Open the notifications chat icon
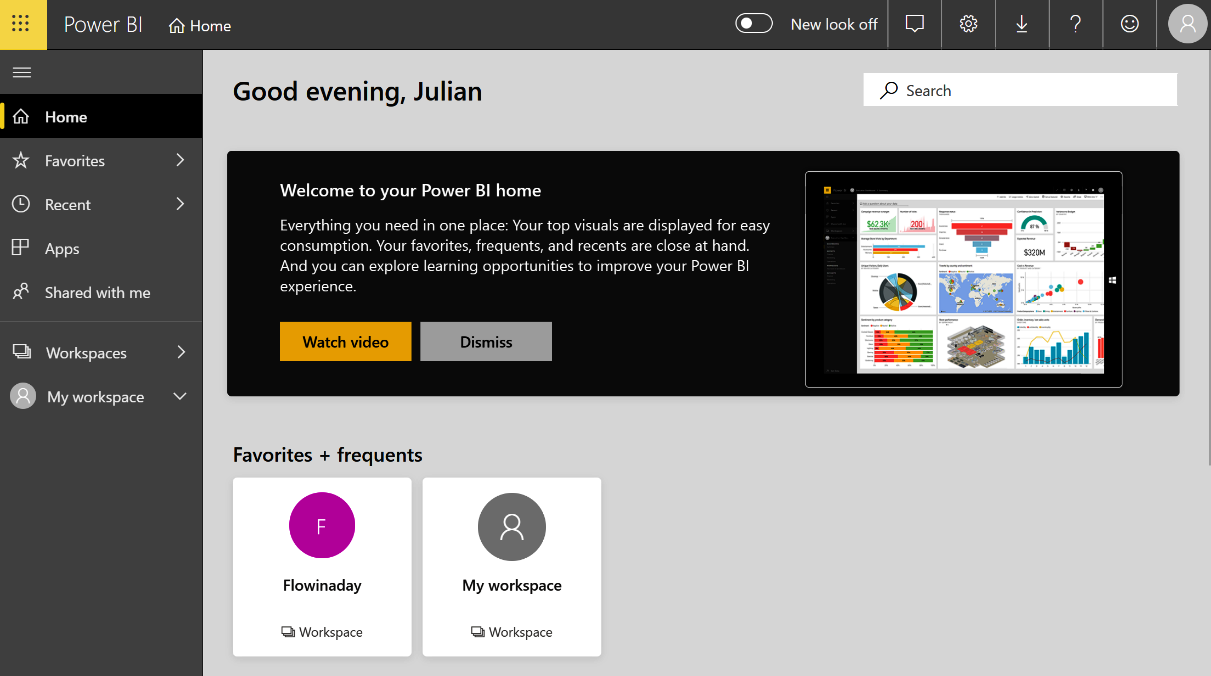The height and width of the screenshot is (676, 1211). pyautogui.click(x=914, y=24)
